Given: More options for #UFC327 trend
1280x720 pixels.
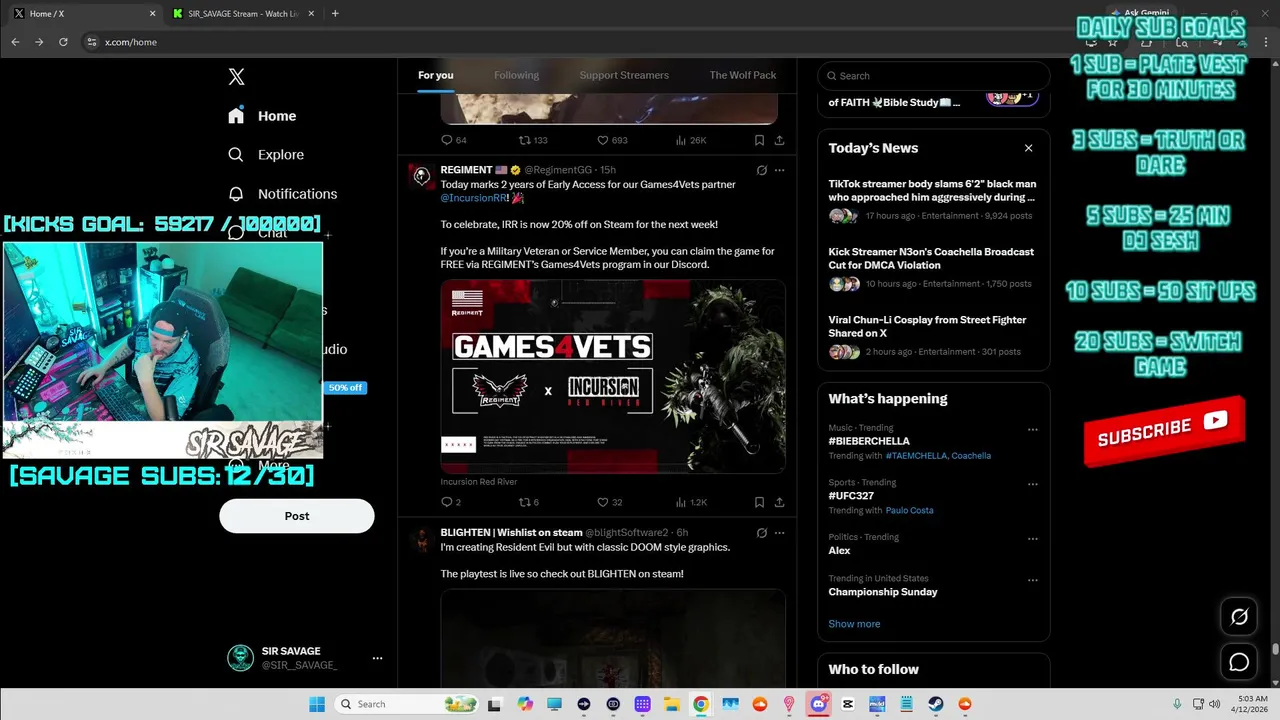Looking at the screenshot, I should [x=1033, y=485].
